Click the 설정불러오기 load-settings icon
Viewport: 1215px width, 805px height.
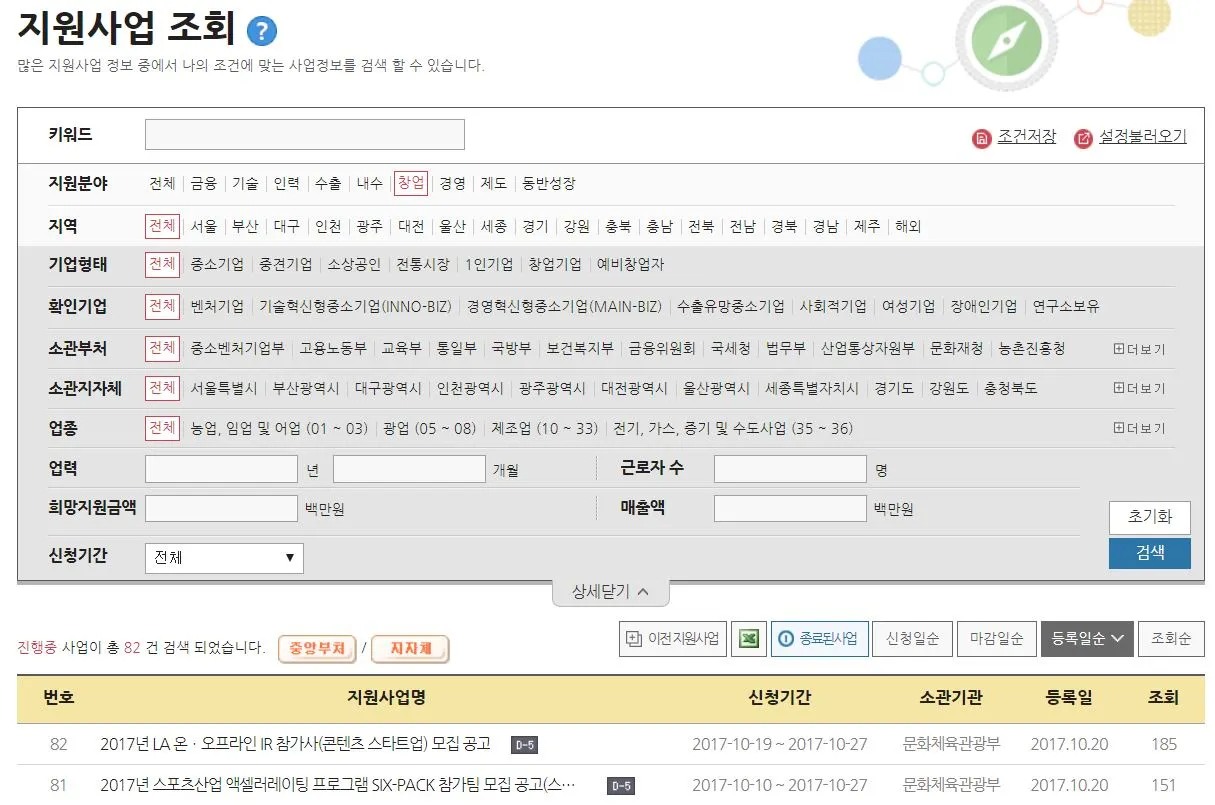pyautogui.click(x=1083, y=137)
